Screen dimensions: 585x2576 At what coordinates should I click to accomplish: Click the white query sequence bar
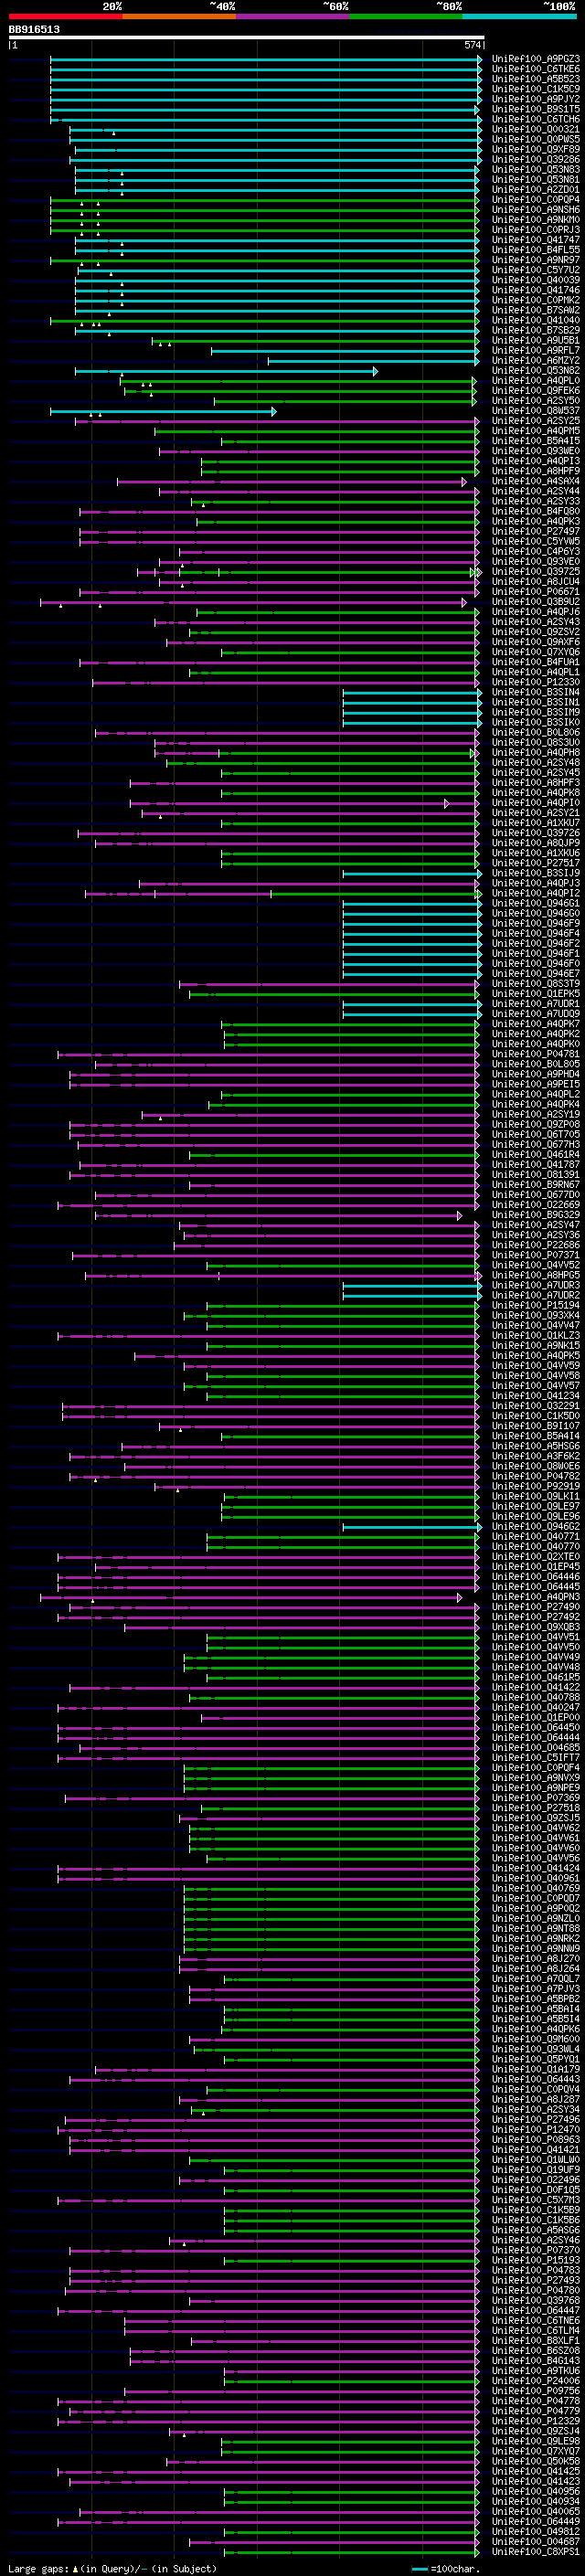tap(247, 38)
